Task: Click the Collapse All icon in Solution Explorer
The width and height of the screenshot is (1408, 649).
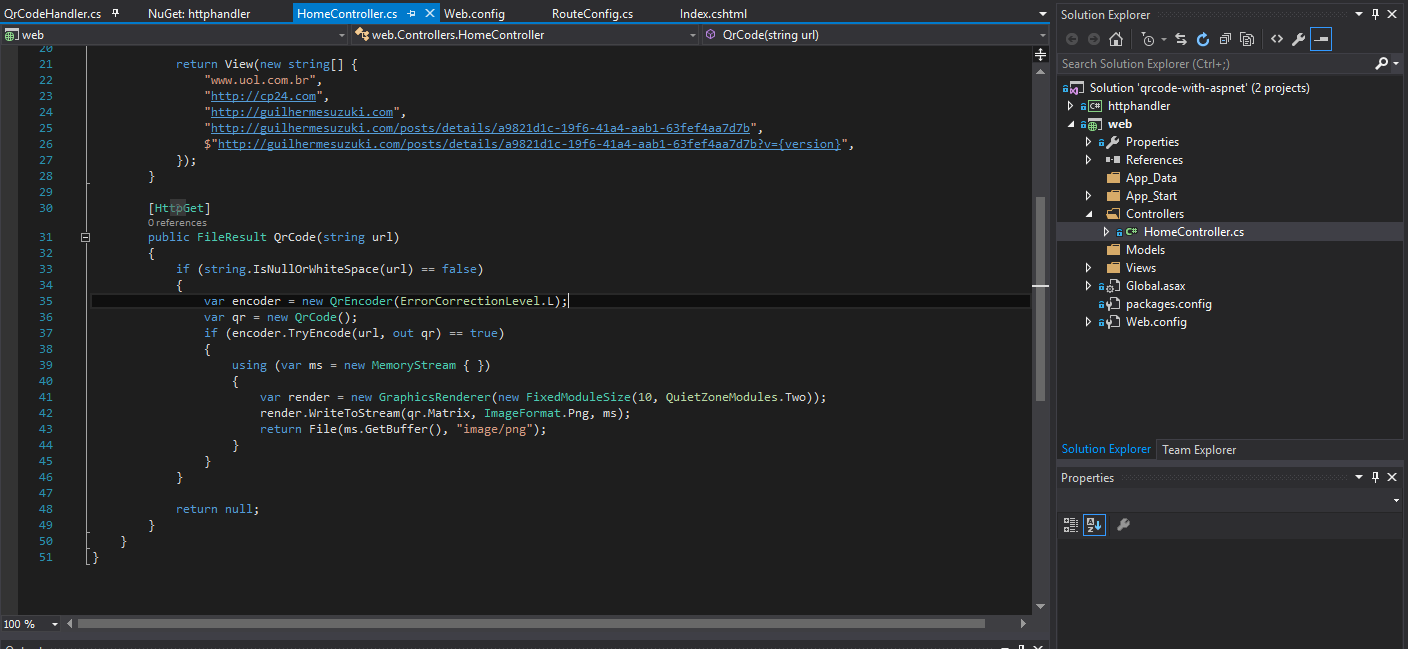Action: click(1225, 39)
